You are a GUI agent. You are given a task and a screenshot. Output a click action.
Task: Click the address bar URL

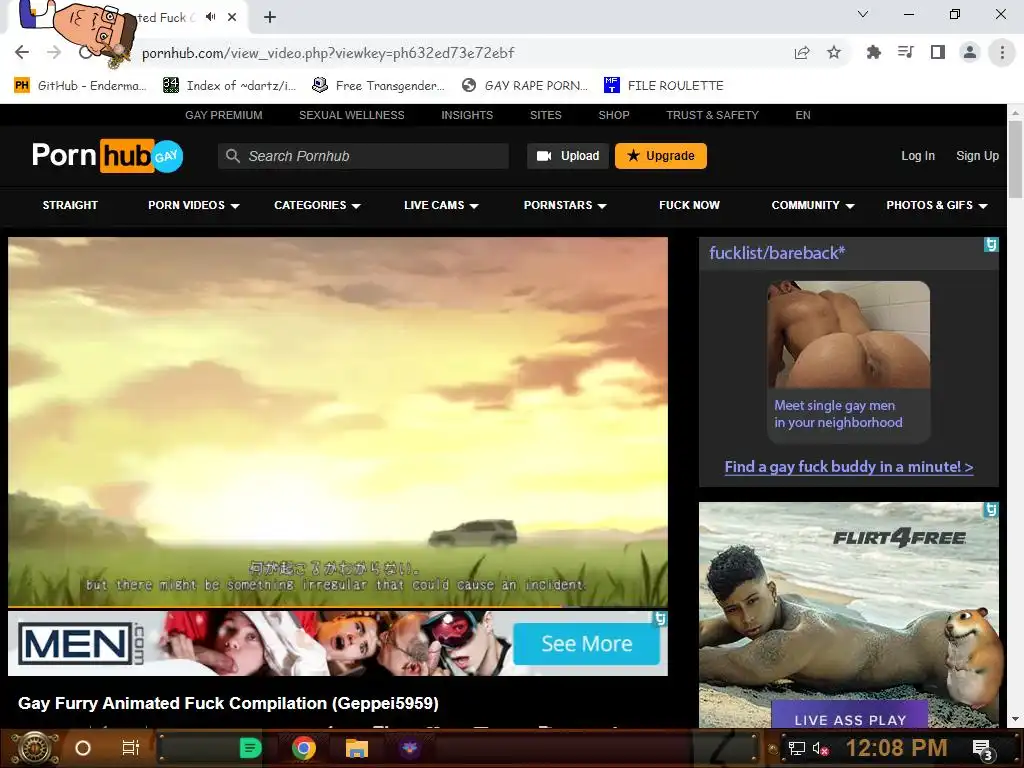(x=328, y=53)
